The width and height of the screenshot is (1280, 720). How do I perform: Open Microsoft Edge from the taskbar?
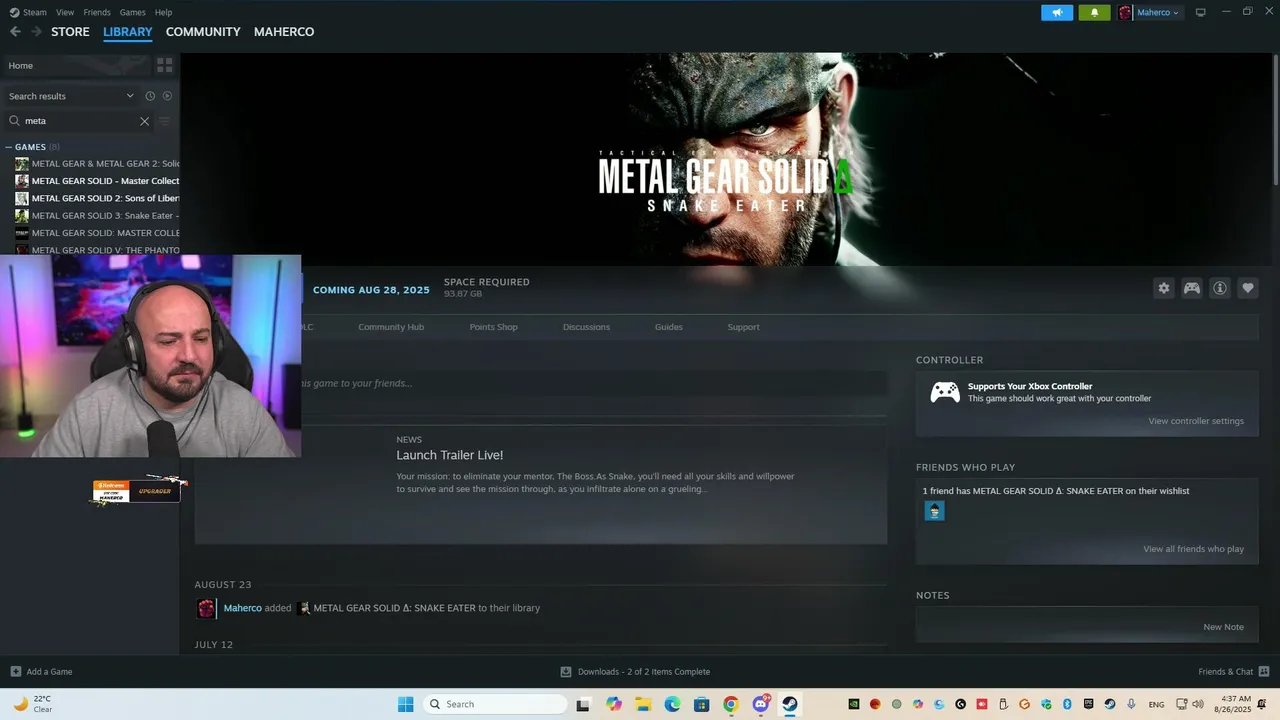click(673, 704)
